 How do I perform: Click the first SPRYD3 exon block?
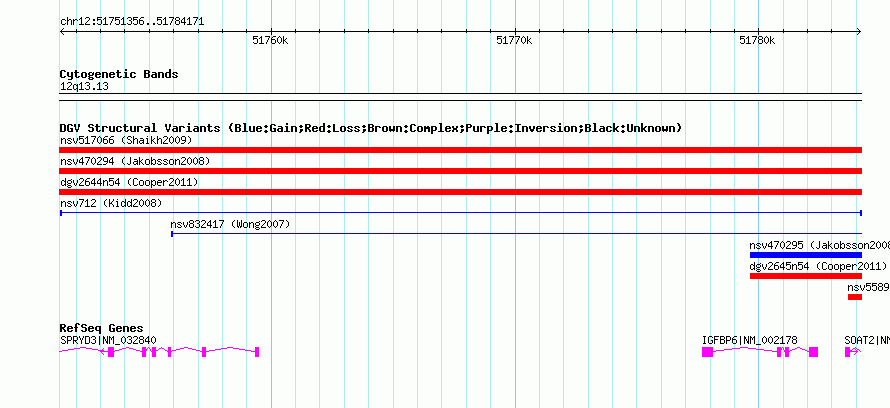pyautogui.click(x=111, y=352)
